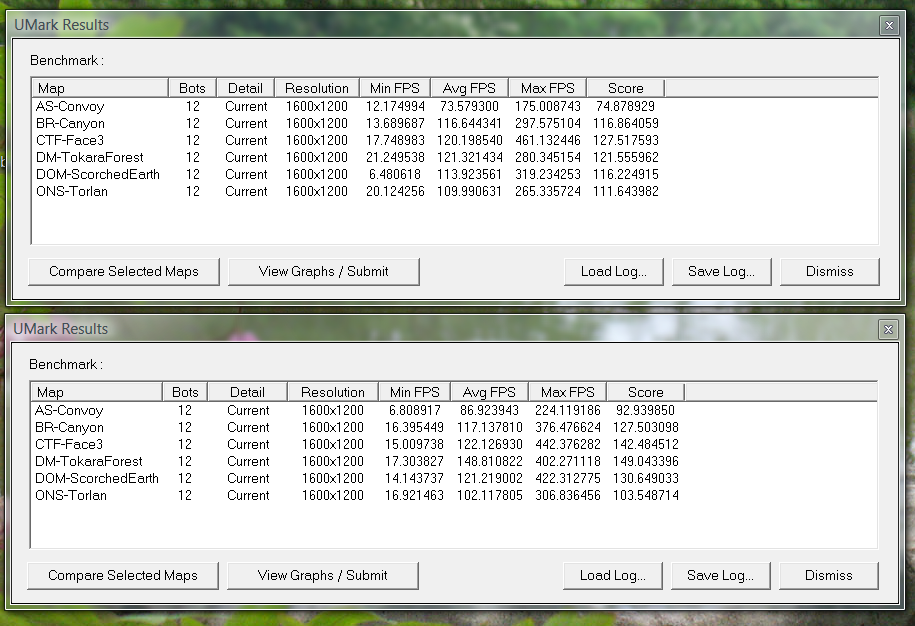Click Score column header in lower table
The height and width of the screenshot is (626, 915).
point(645,392)
